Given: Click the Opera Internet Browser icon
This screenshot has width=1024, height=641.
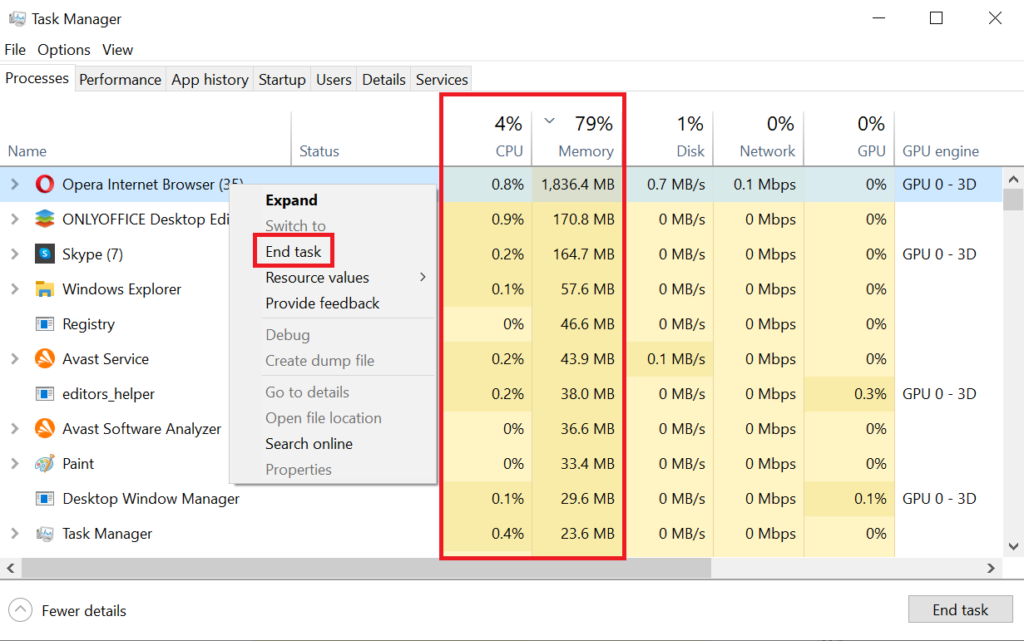Looking at the screenshot, I should (43, 184).
